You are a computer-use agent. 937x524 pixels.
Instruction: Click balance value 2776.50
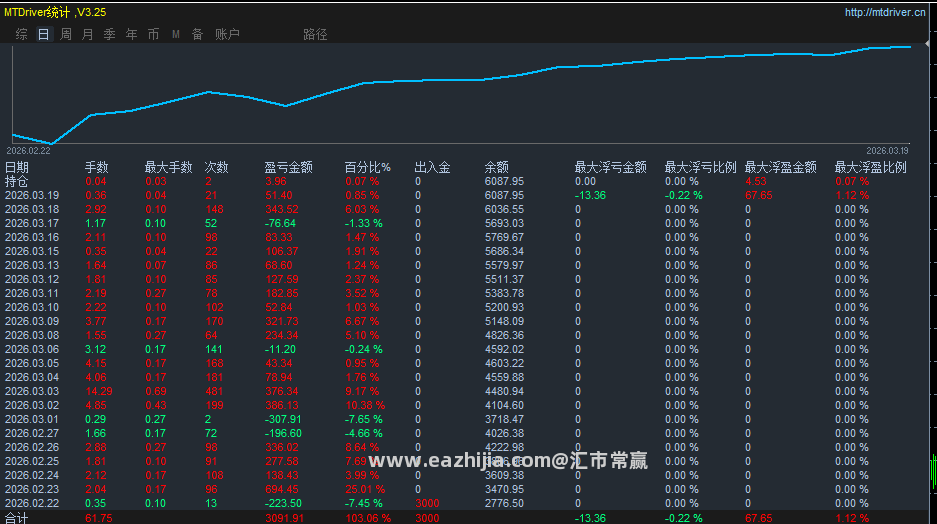tap(504, 503)
